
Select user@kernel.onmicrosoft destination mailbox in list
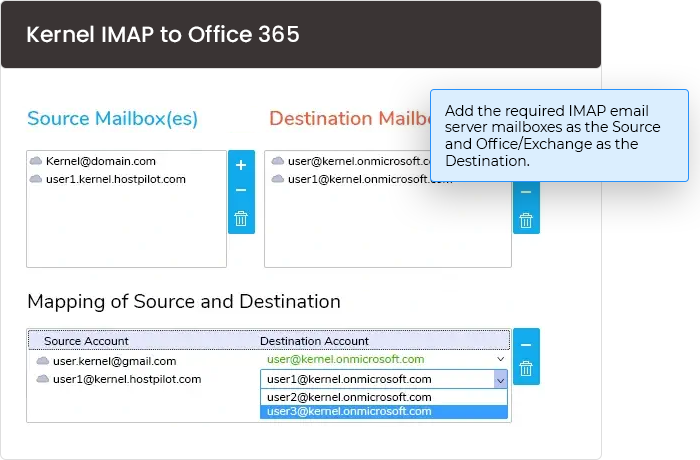pyautogui.click(x=359, y=161)
